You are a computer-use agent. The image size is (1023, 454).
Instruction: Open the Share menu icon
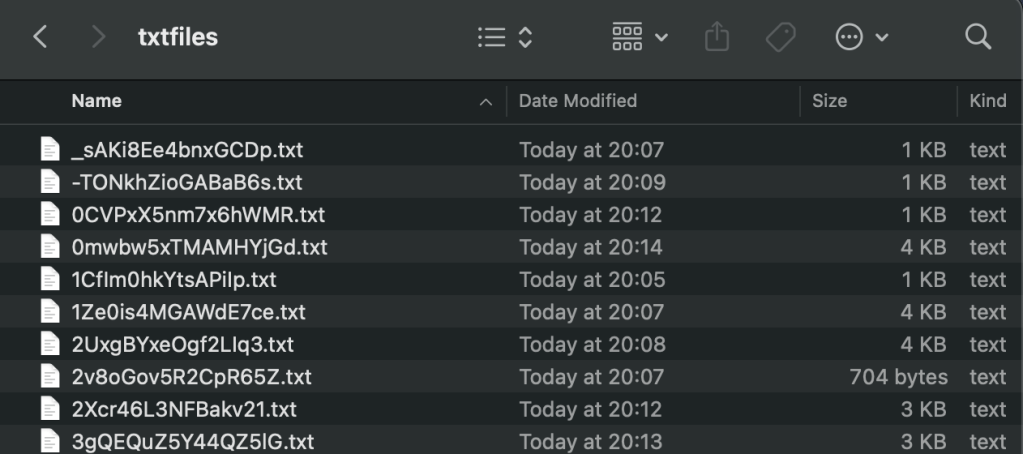pos(716,38)
